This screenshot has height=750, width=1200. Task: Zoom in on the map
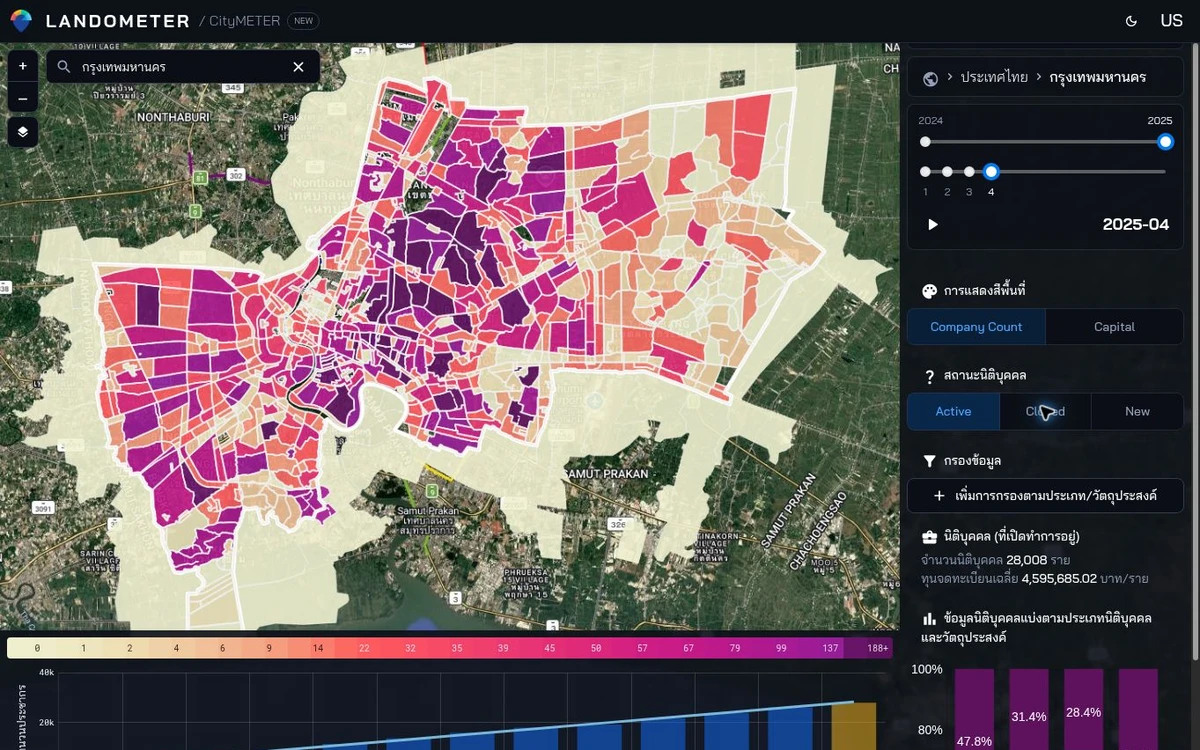[x=23, y=67]
